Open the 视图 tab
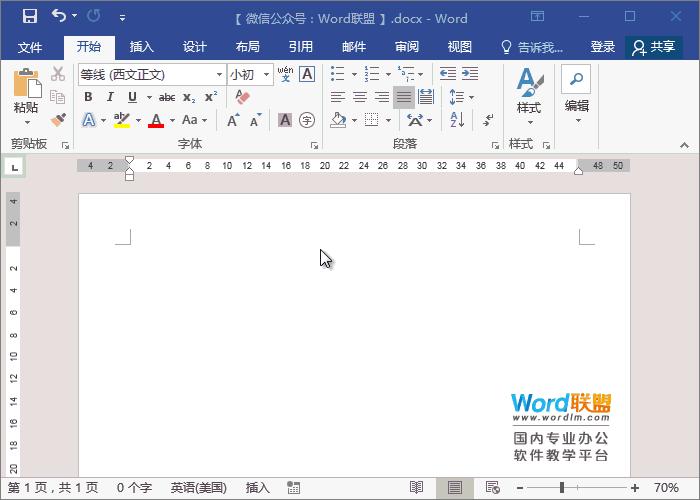The image size is (700, 500). [460, 47]
